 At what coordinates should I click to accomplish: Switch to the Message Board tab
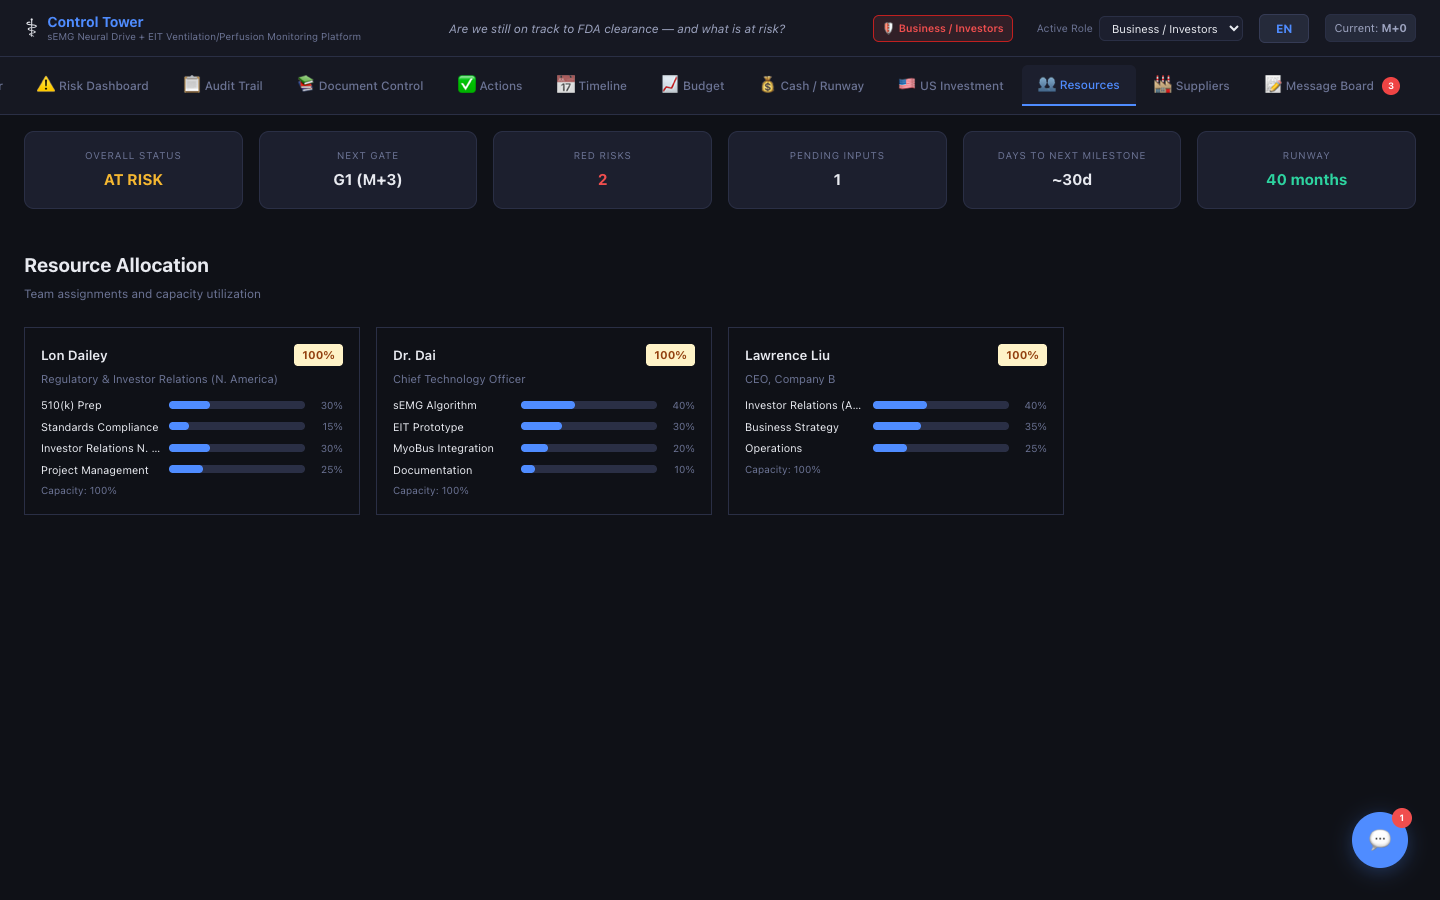coord(1329,86)
